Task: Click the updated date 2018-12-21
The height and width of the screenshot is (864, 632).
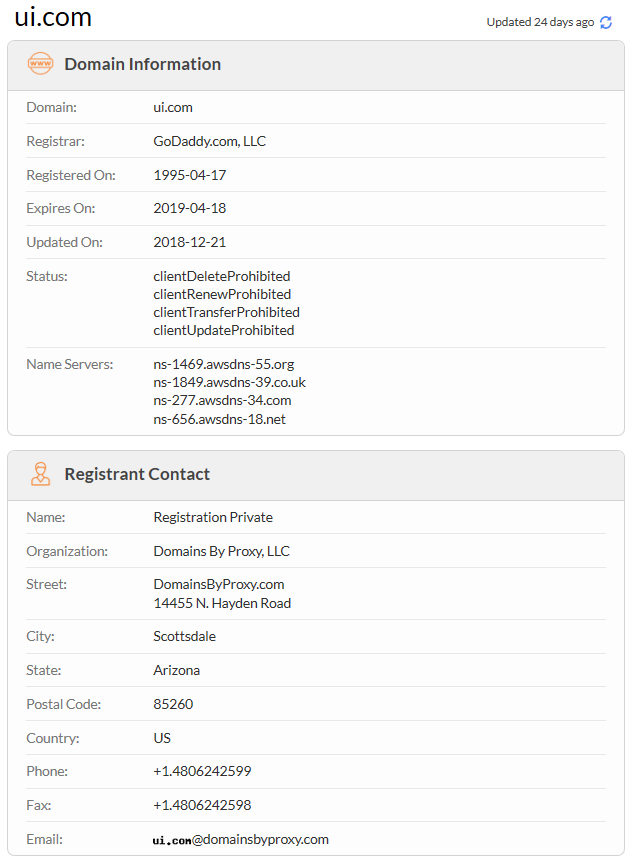Action: tap(190, 242)
